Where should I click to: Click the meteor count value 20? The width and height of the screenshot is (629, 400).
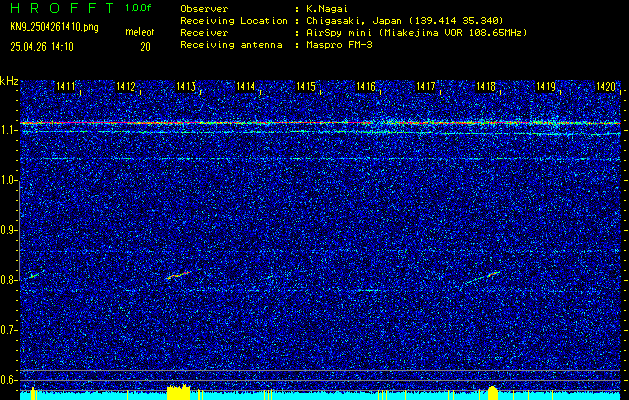(x=145, y=47)
